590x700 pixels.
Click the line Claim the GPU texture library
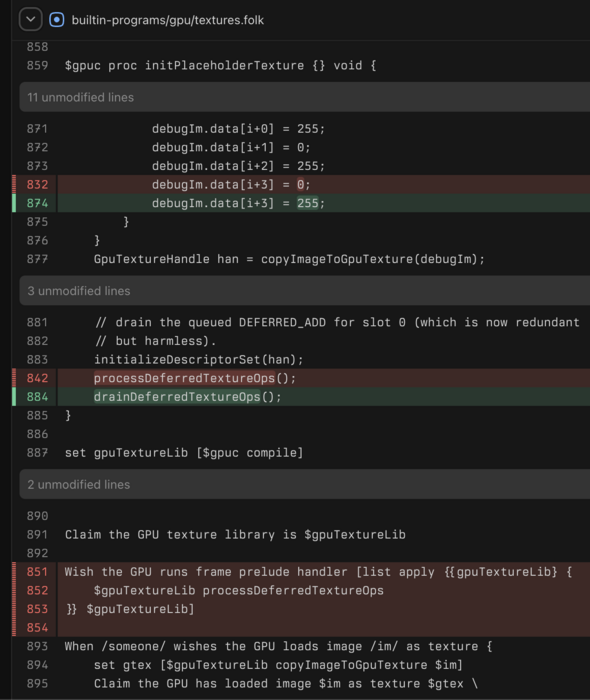tap(235, 534)
